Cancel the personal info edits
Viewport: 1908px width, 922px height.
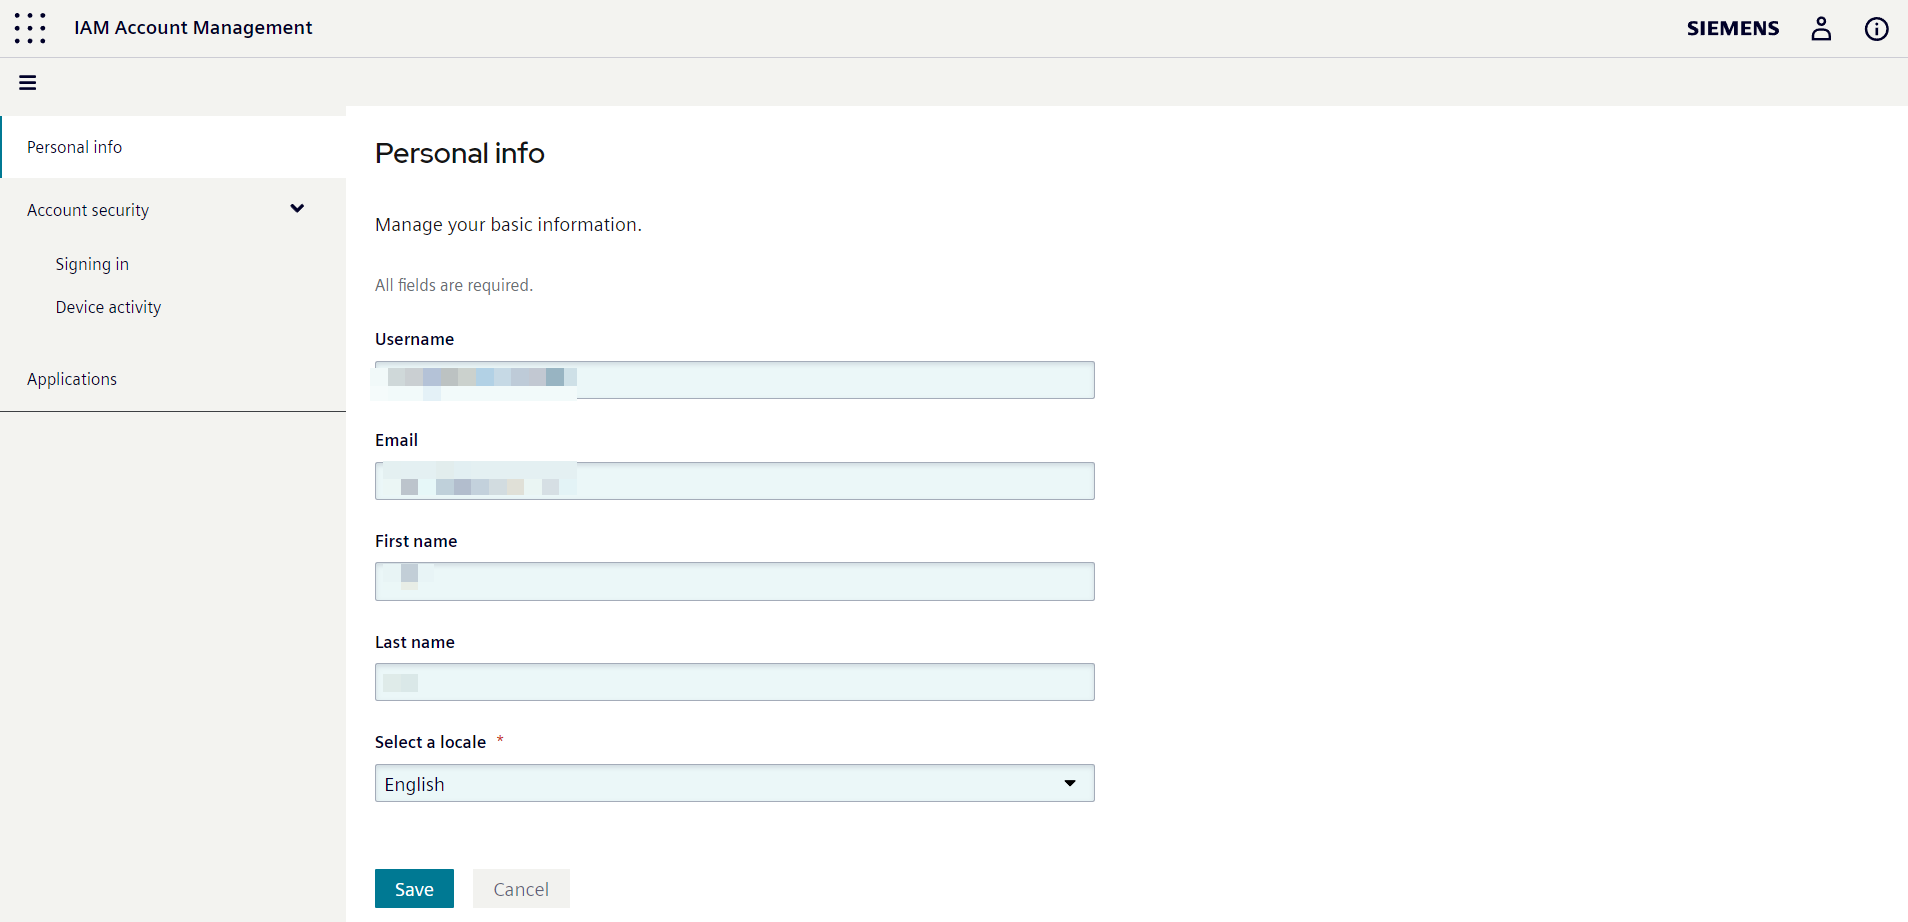coord(521,888)
